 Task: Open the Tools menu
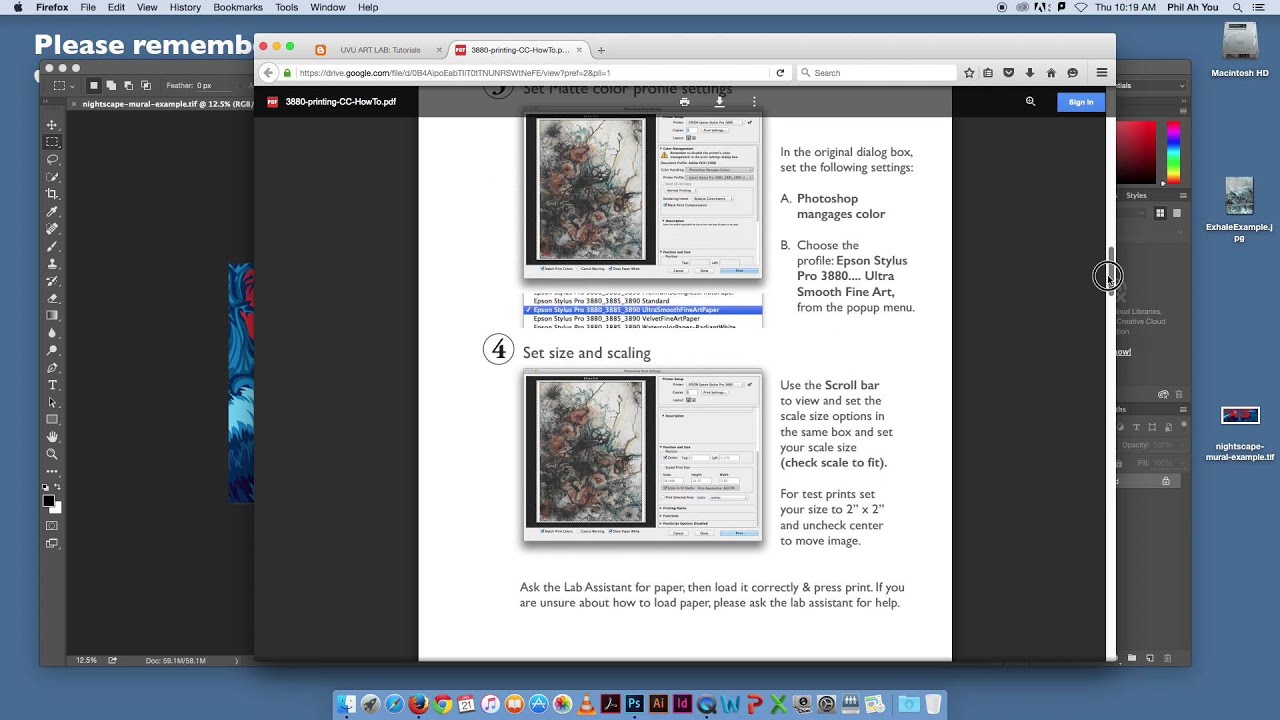286,7
